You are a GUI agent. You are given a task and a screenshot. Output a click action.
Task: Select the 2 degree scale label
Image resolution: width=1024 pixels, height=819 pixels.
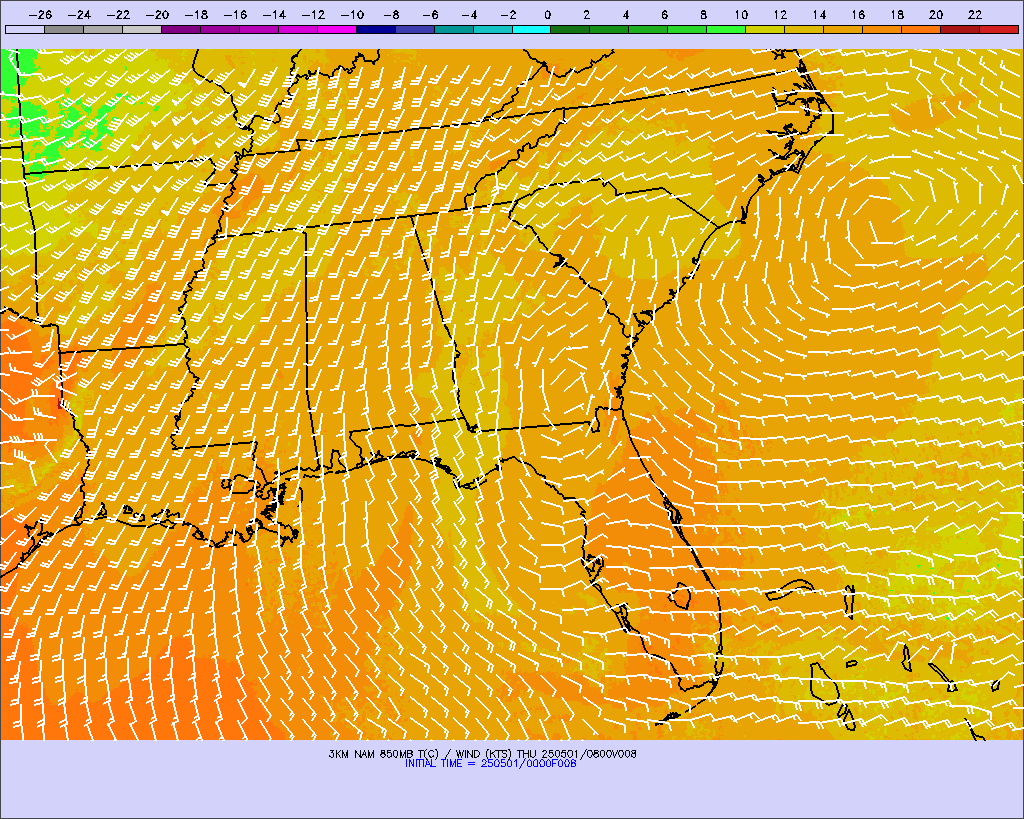click(x=586, y=14)
